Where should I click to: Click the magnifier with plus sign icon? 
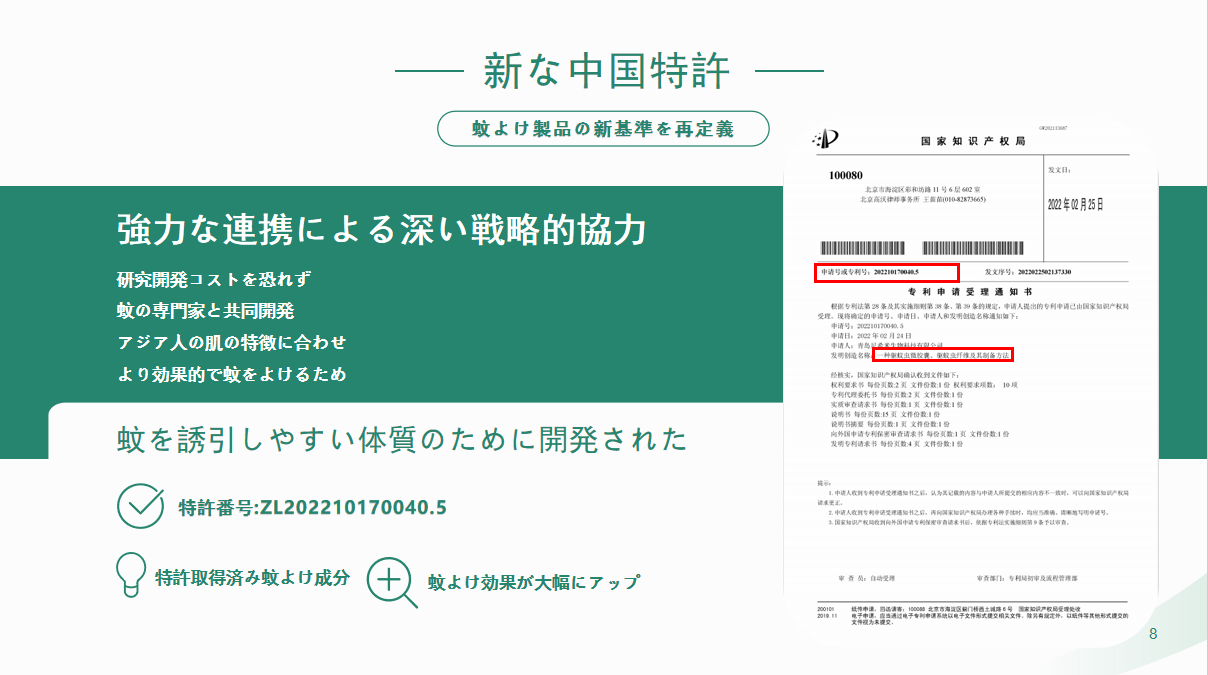392,582
